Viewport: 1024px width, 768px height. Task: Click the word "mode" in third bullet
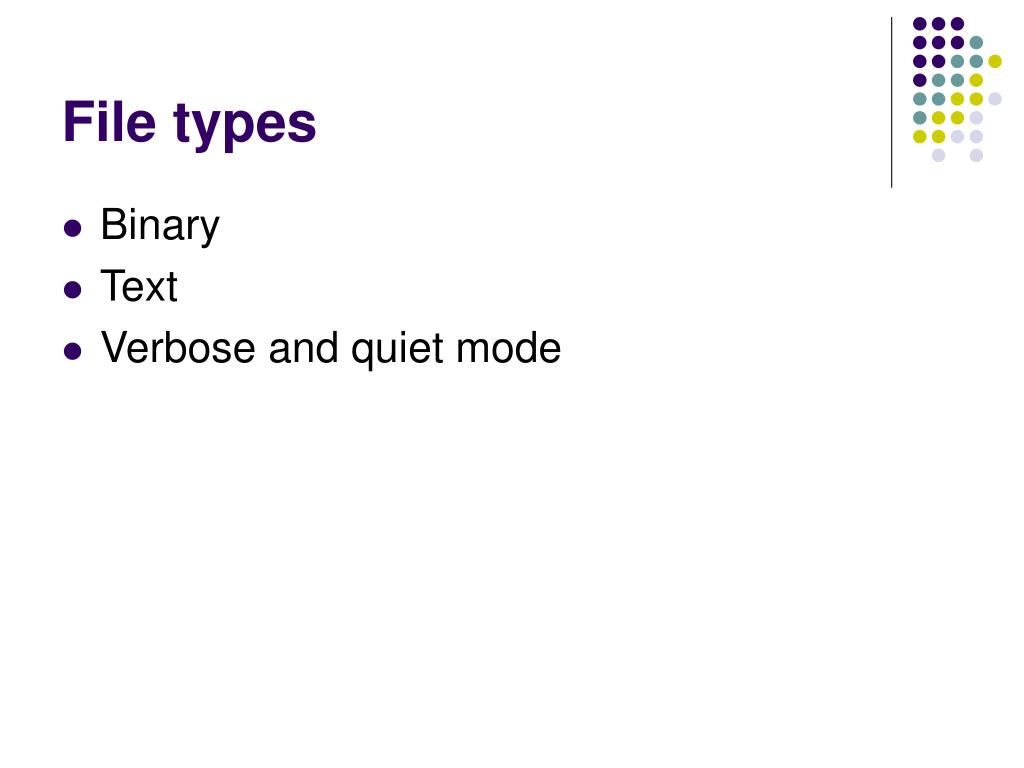(508, 347)
